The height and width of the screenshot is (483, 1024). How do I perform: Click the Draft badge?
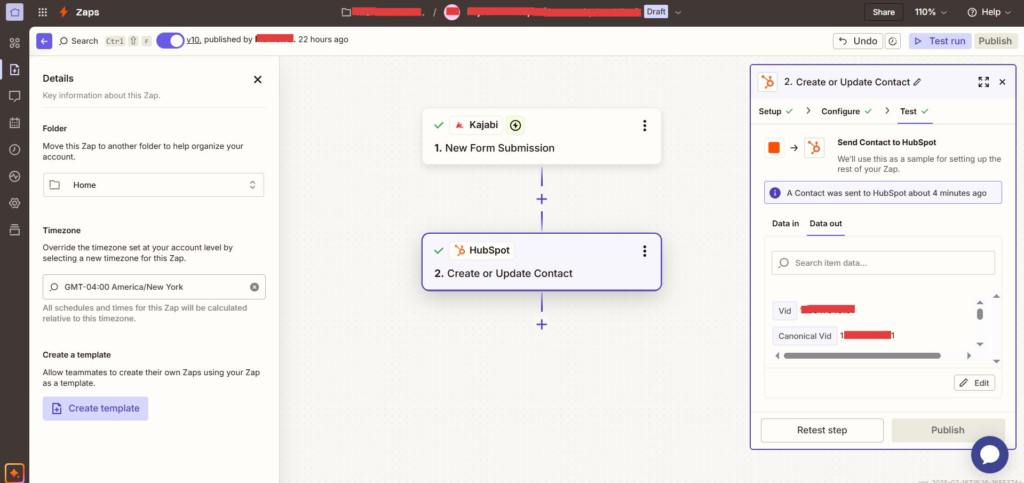pos(656,12)
